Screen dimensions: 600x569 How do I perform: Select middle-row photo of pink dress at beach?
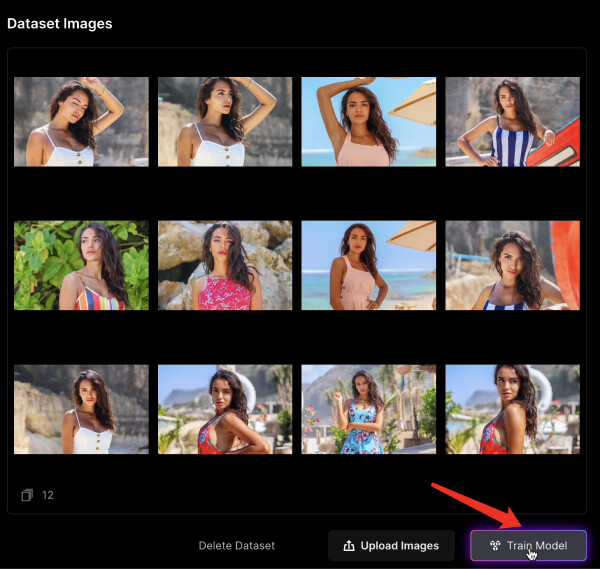point(368,265)
